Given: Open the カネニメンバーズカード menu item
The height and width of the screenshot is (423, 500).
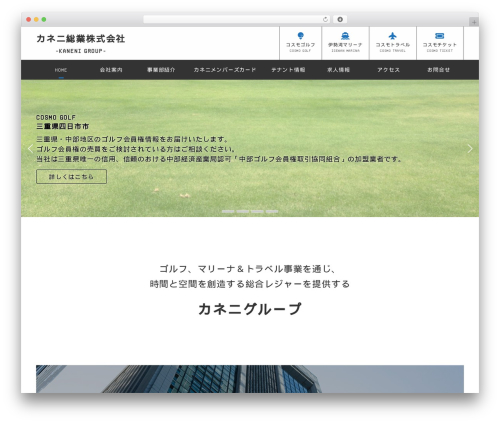Looking at the screenshot, I should 225,70.
